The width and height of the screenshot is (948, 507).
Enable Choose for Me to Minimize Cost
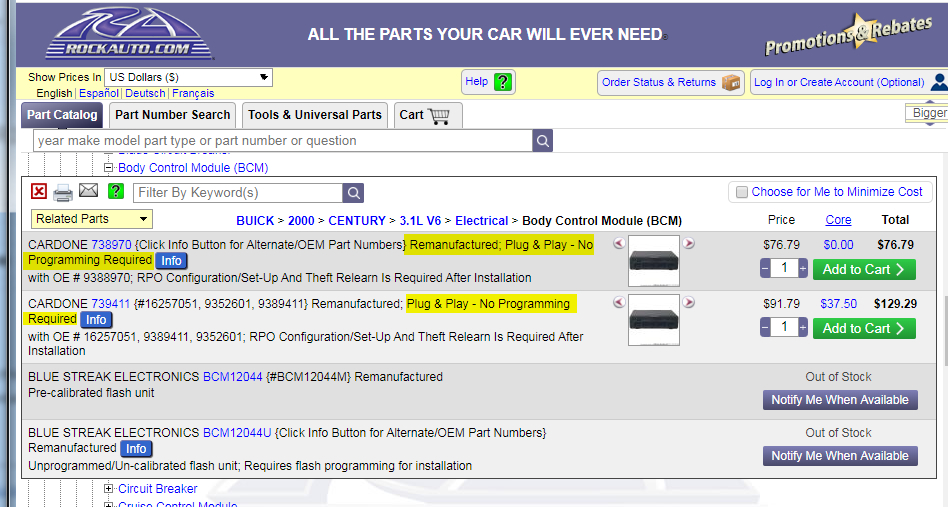[x=742, y=192]
